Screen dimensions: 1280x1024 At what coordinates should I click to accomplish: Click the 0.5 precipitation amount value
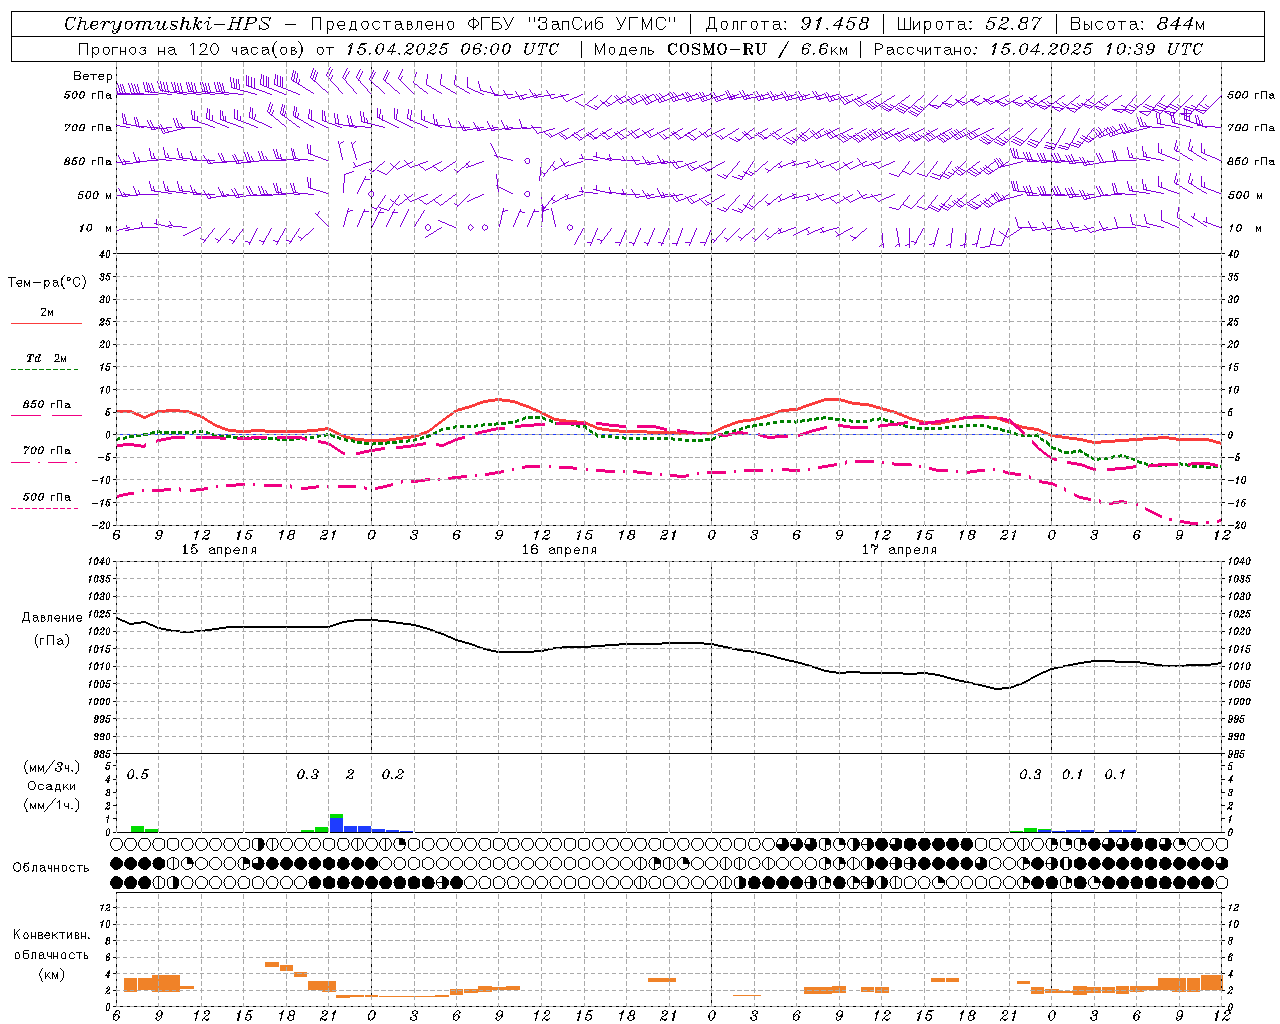pos(138,775)
